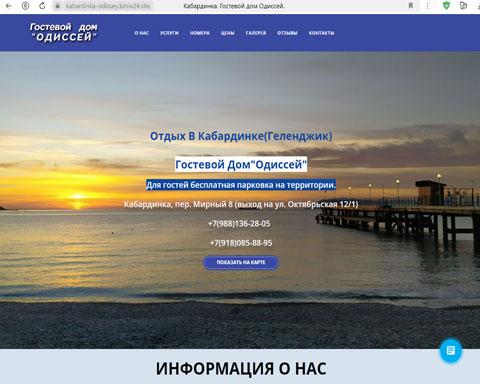Viewport: 480px width, 384px height.
Task: Open the green shield protection extension icon
Action: (x=446, y=5)
